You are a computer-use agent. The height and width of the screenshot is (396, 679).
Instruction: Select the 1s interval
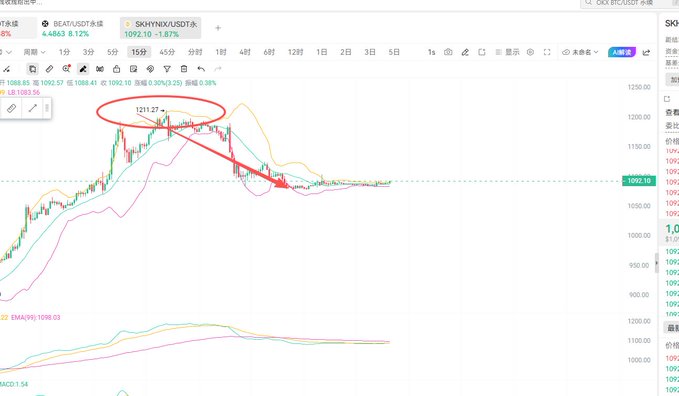431,52
